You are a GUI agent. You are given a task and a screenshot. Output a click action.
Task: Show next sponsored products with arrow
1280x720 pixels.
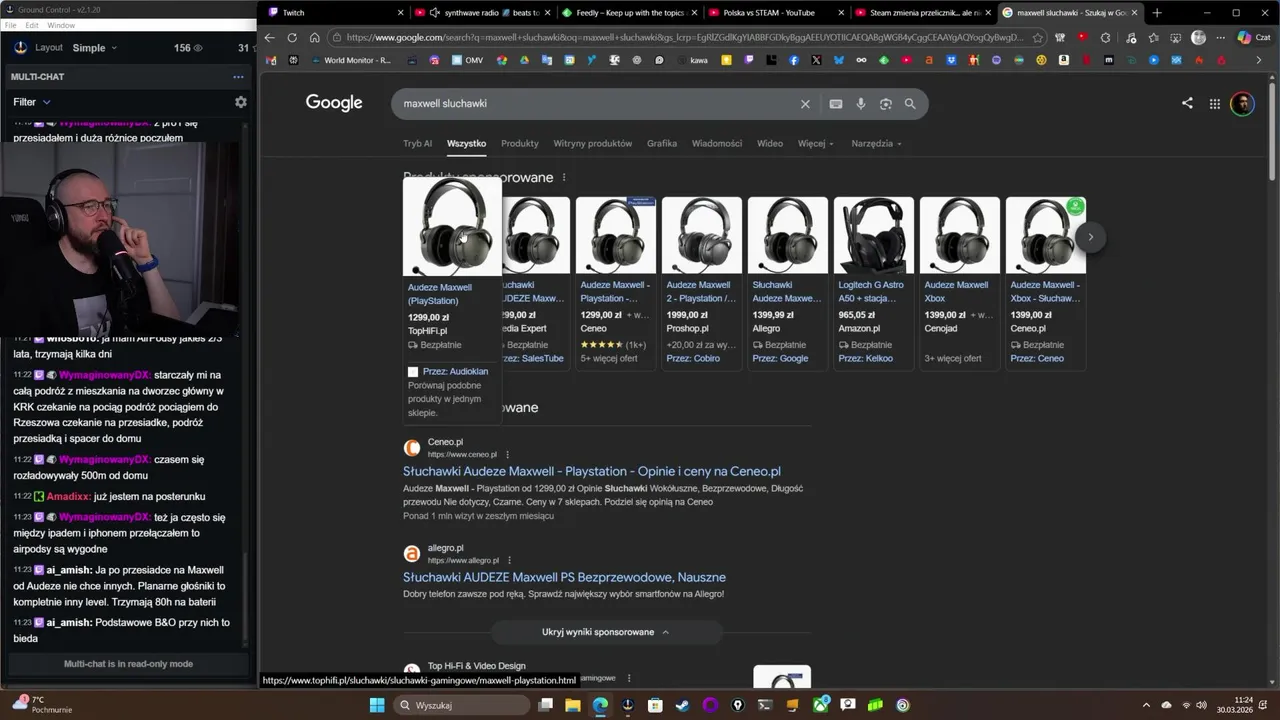tap(1091, 237)
